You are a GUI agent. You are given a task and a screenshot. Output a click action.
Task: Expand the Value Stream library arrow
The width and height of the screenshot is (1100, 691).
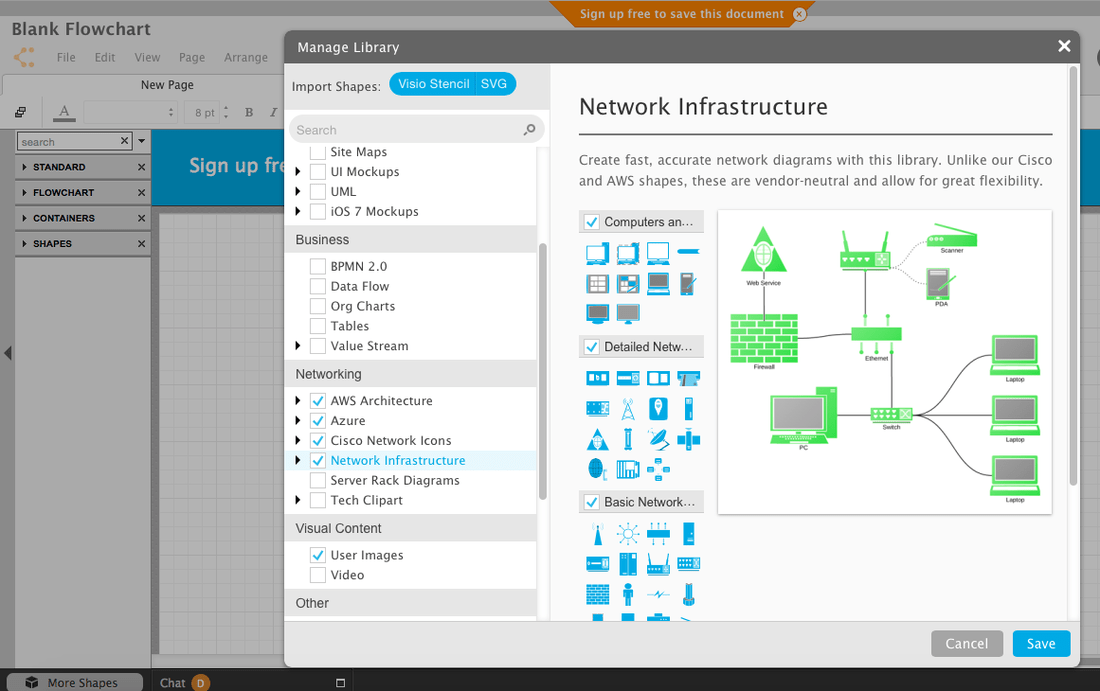coord(297,346)
